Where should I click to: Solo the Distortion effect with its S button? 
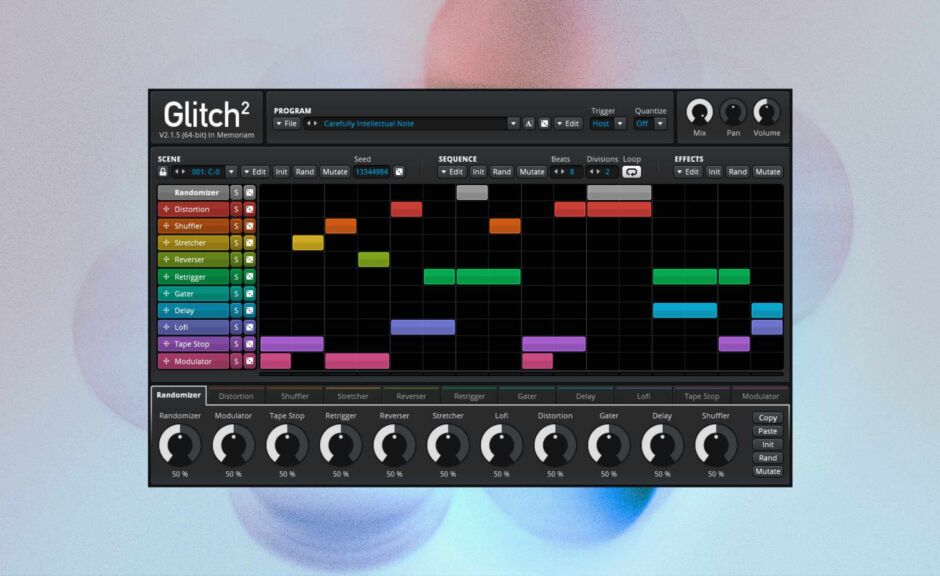(236, 209)
